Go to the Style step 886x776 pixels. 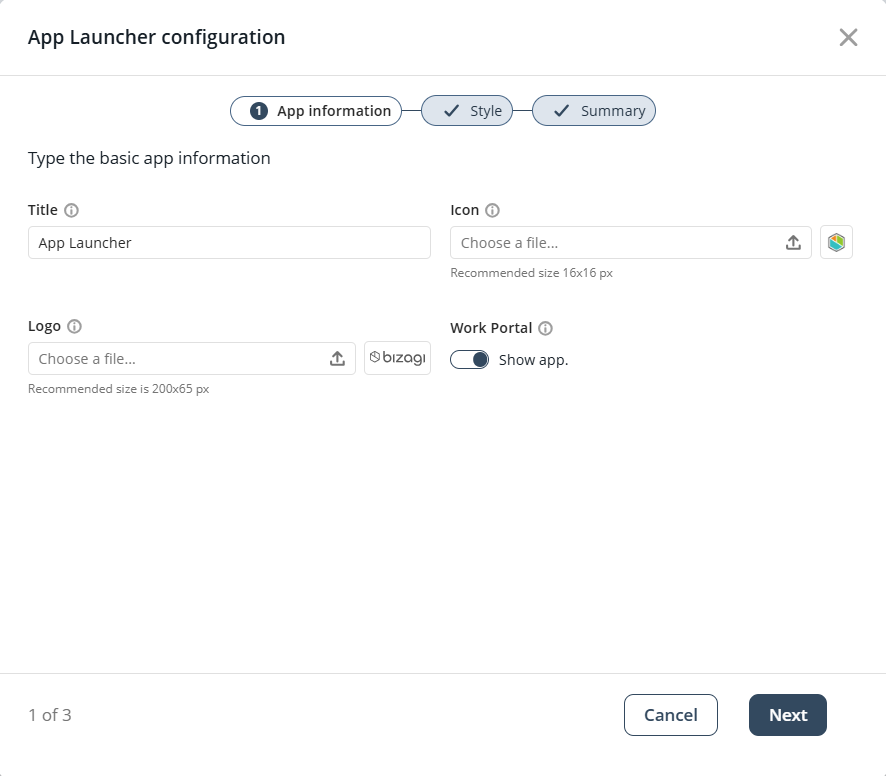pos(467,111)
